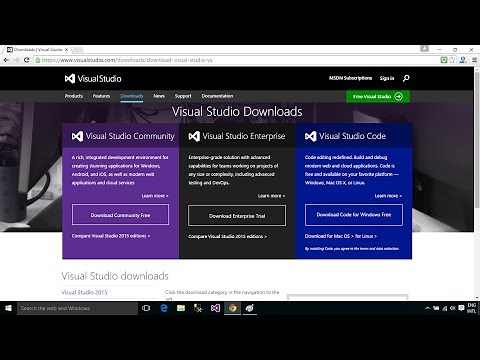Screen dimensions: 480x360
Task: Open the Products menu
Action: (x=74, y=96)
